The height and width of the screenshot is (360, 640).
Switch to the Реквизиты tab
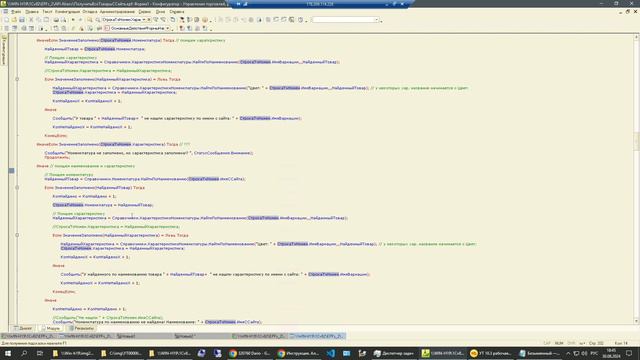pyautogui.click(x=81, y=328)
